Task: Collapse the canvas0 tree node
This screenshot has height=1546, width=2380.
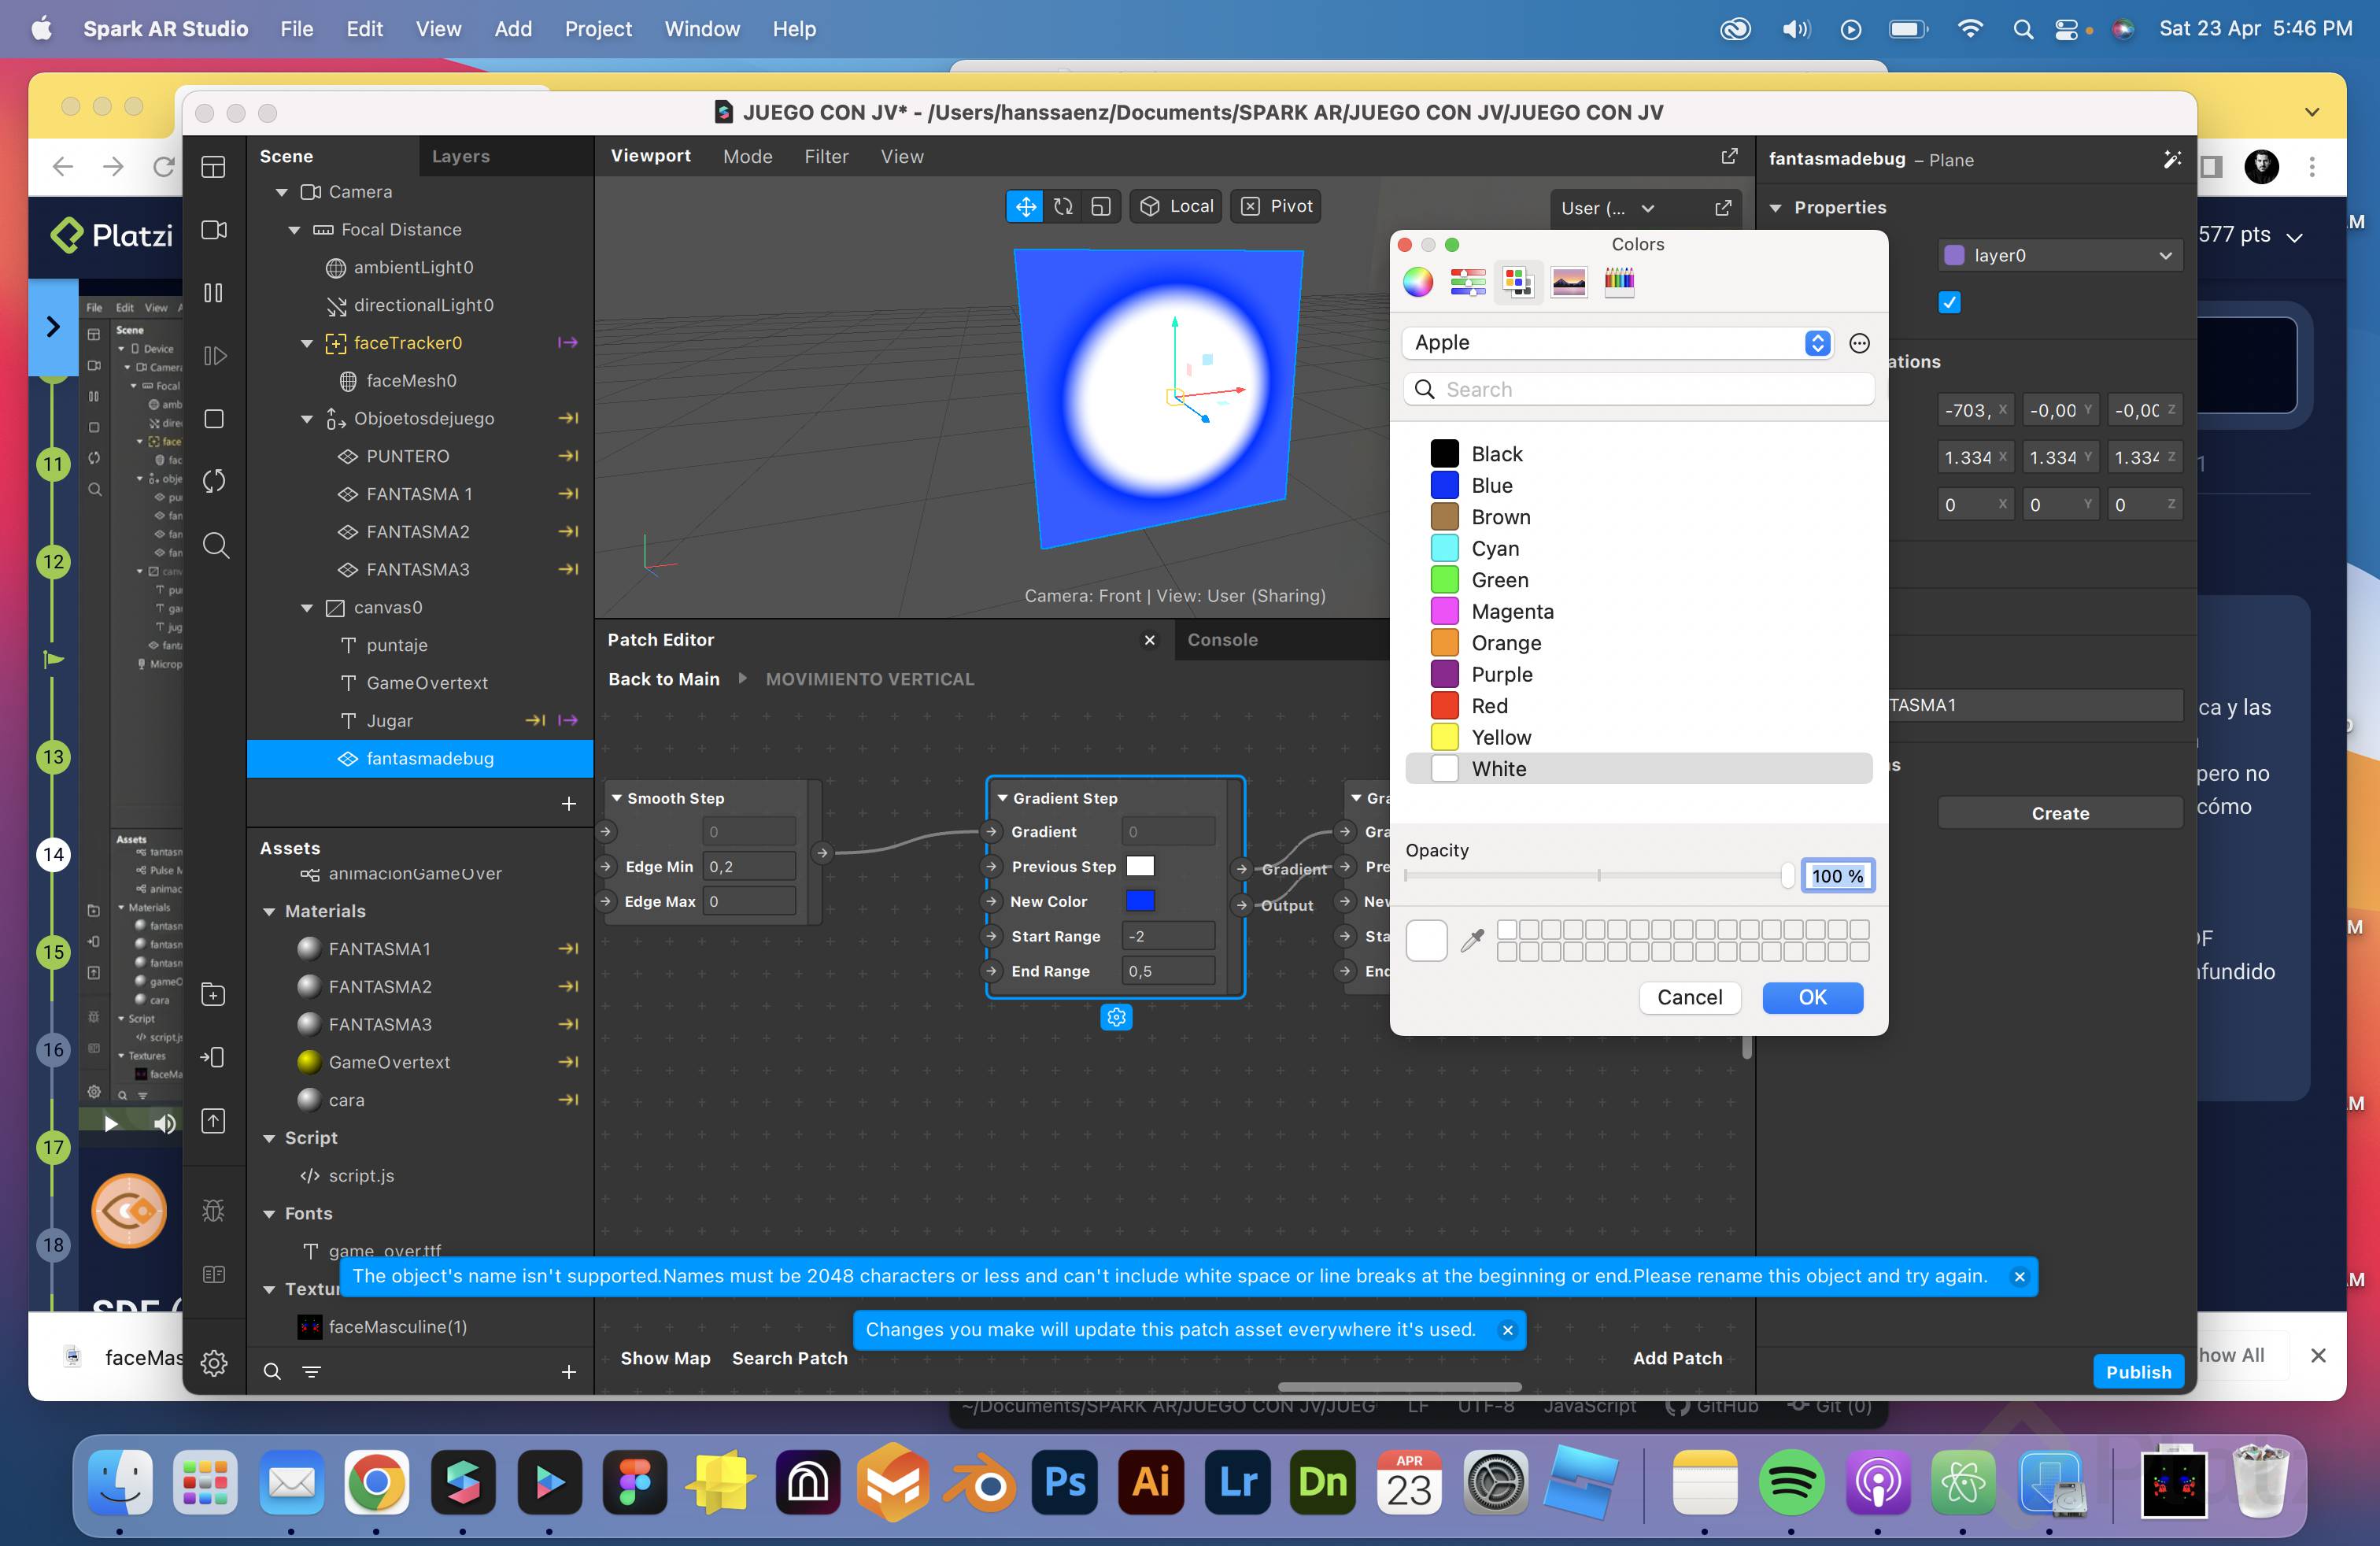Action: 307,608
